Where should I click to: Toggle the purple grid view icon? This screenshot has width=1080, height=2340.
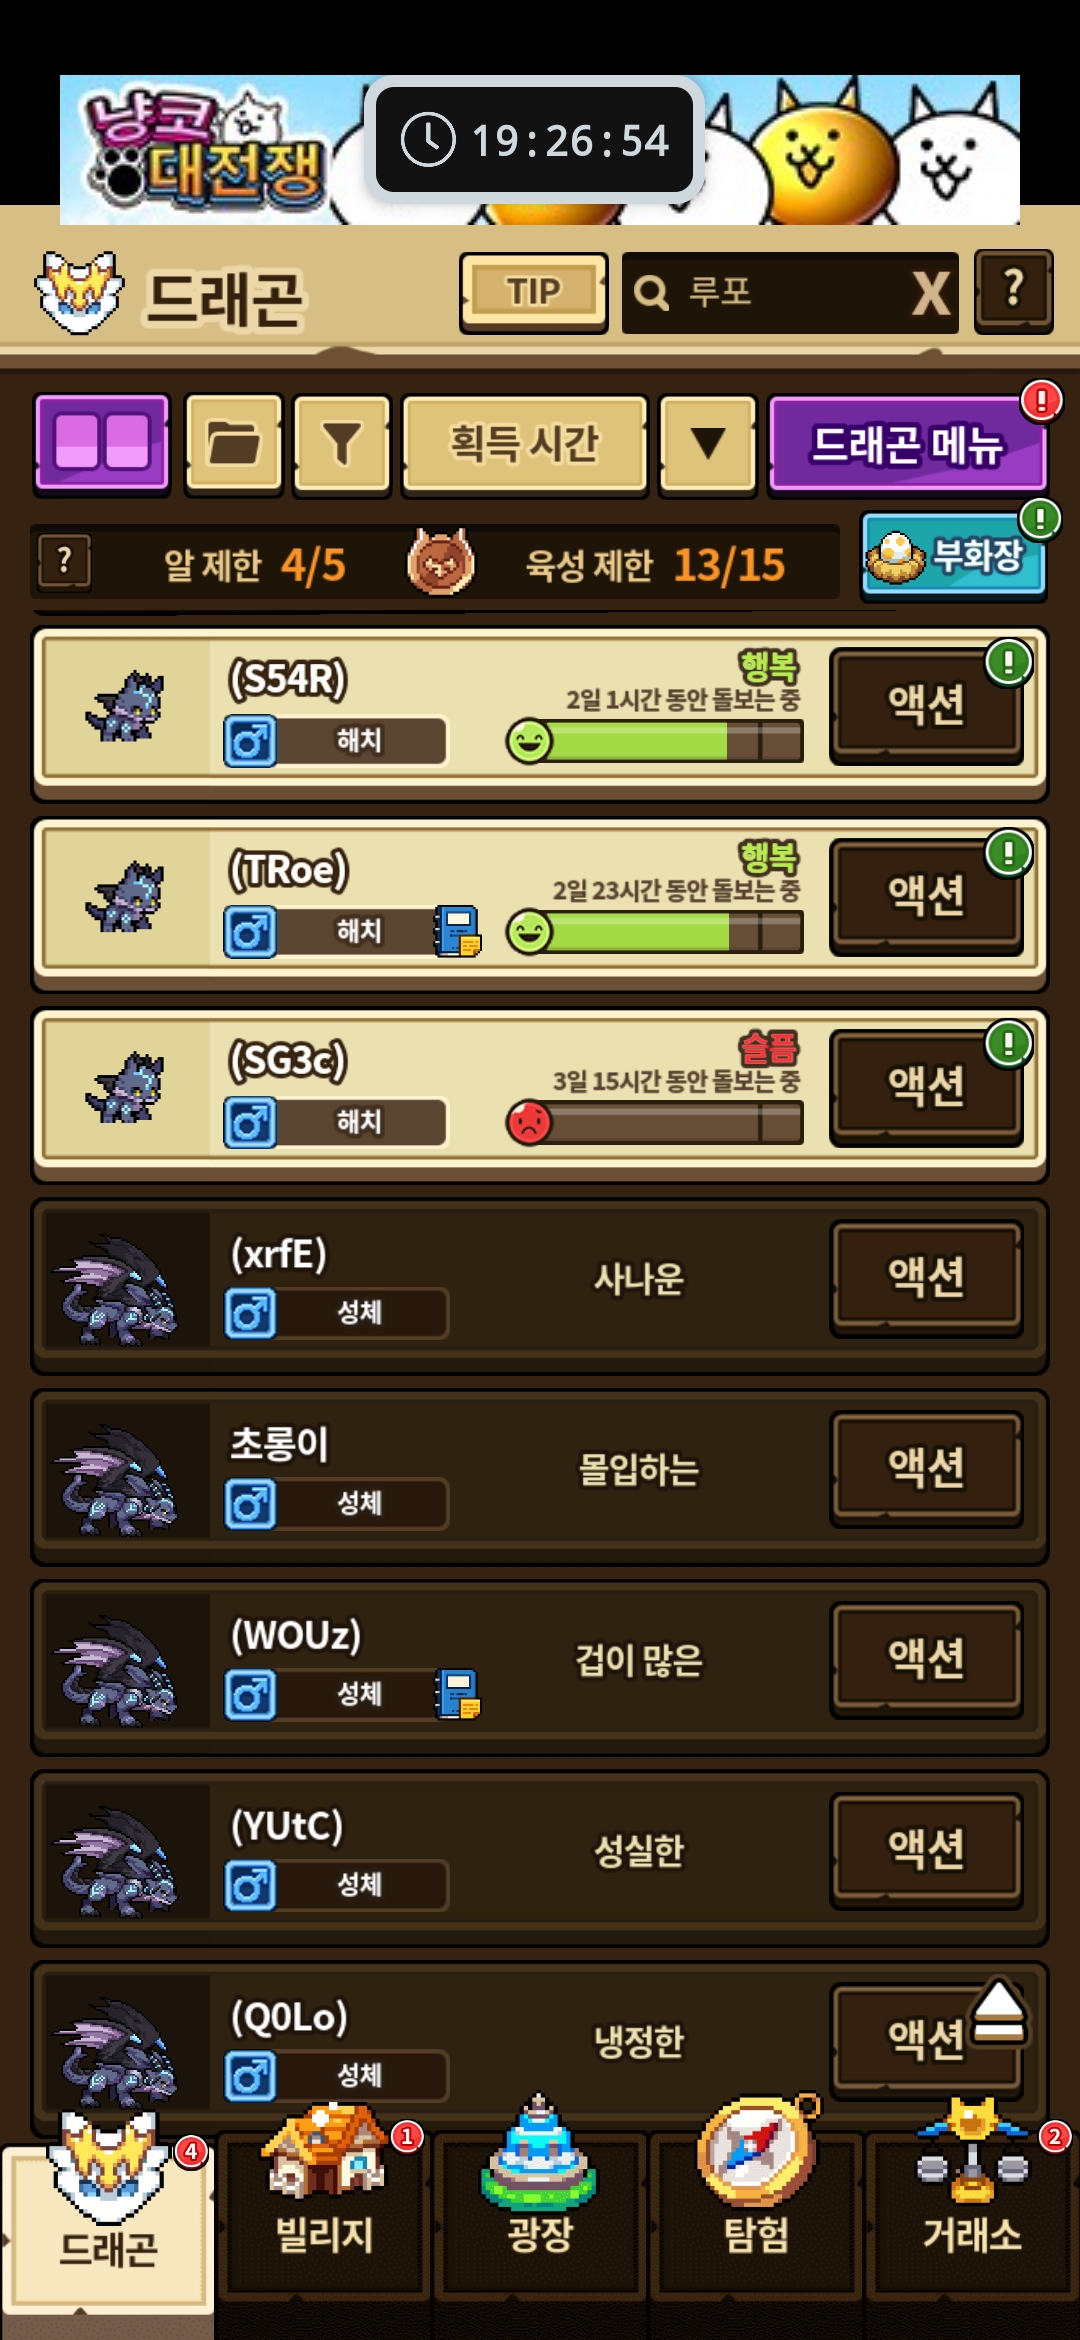pyautogui.click(x=102, y=443)
